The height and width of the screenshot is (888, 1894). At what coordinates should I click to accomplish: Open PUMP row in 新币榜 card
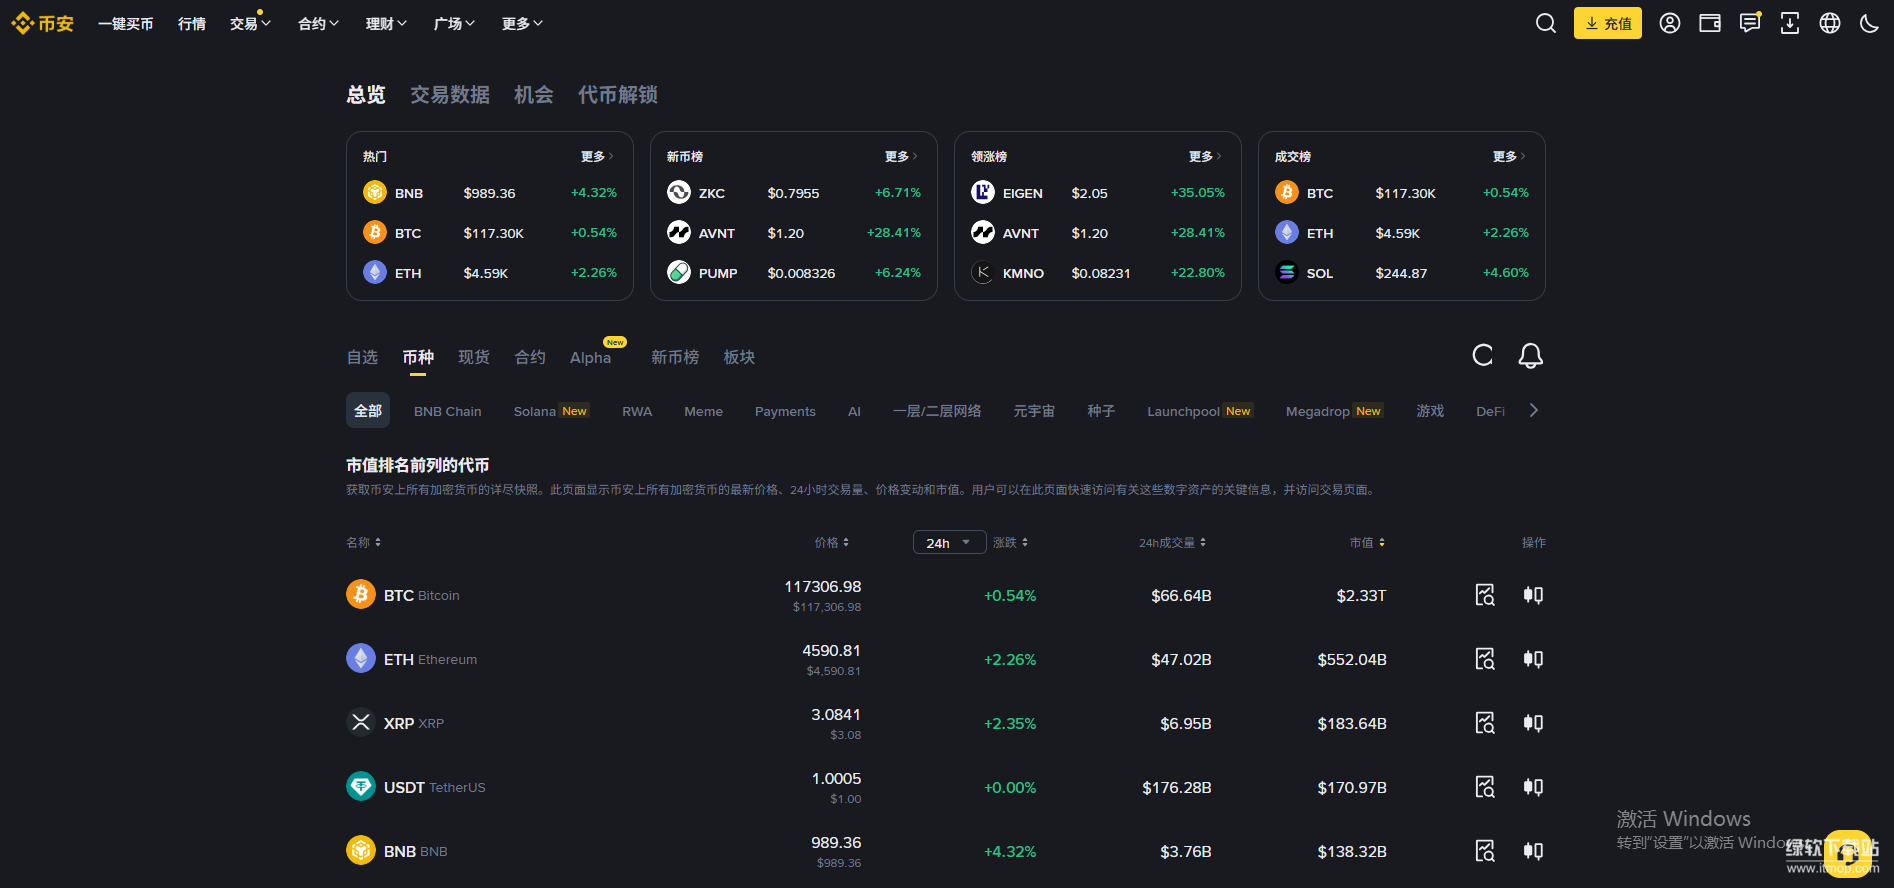tap(794, 272)
